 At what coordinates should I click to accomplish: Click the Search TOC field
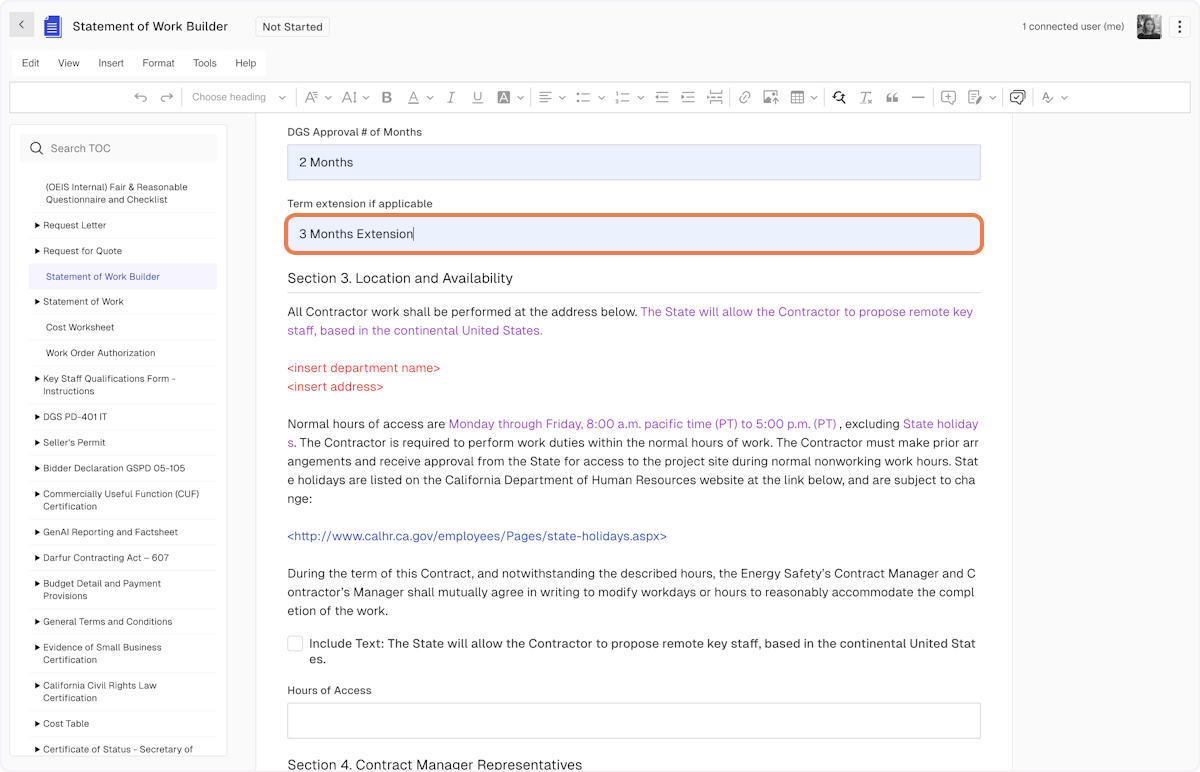click(118, 148)
